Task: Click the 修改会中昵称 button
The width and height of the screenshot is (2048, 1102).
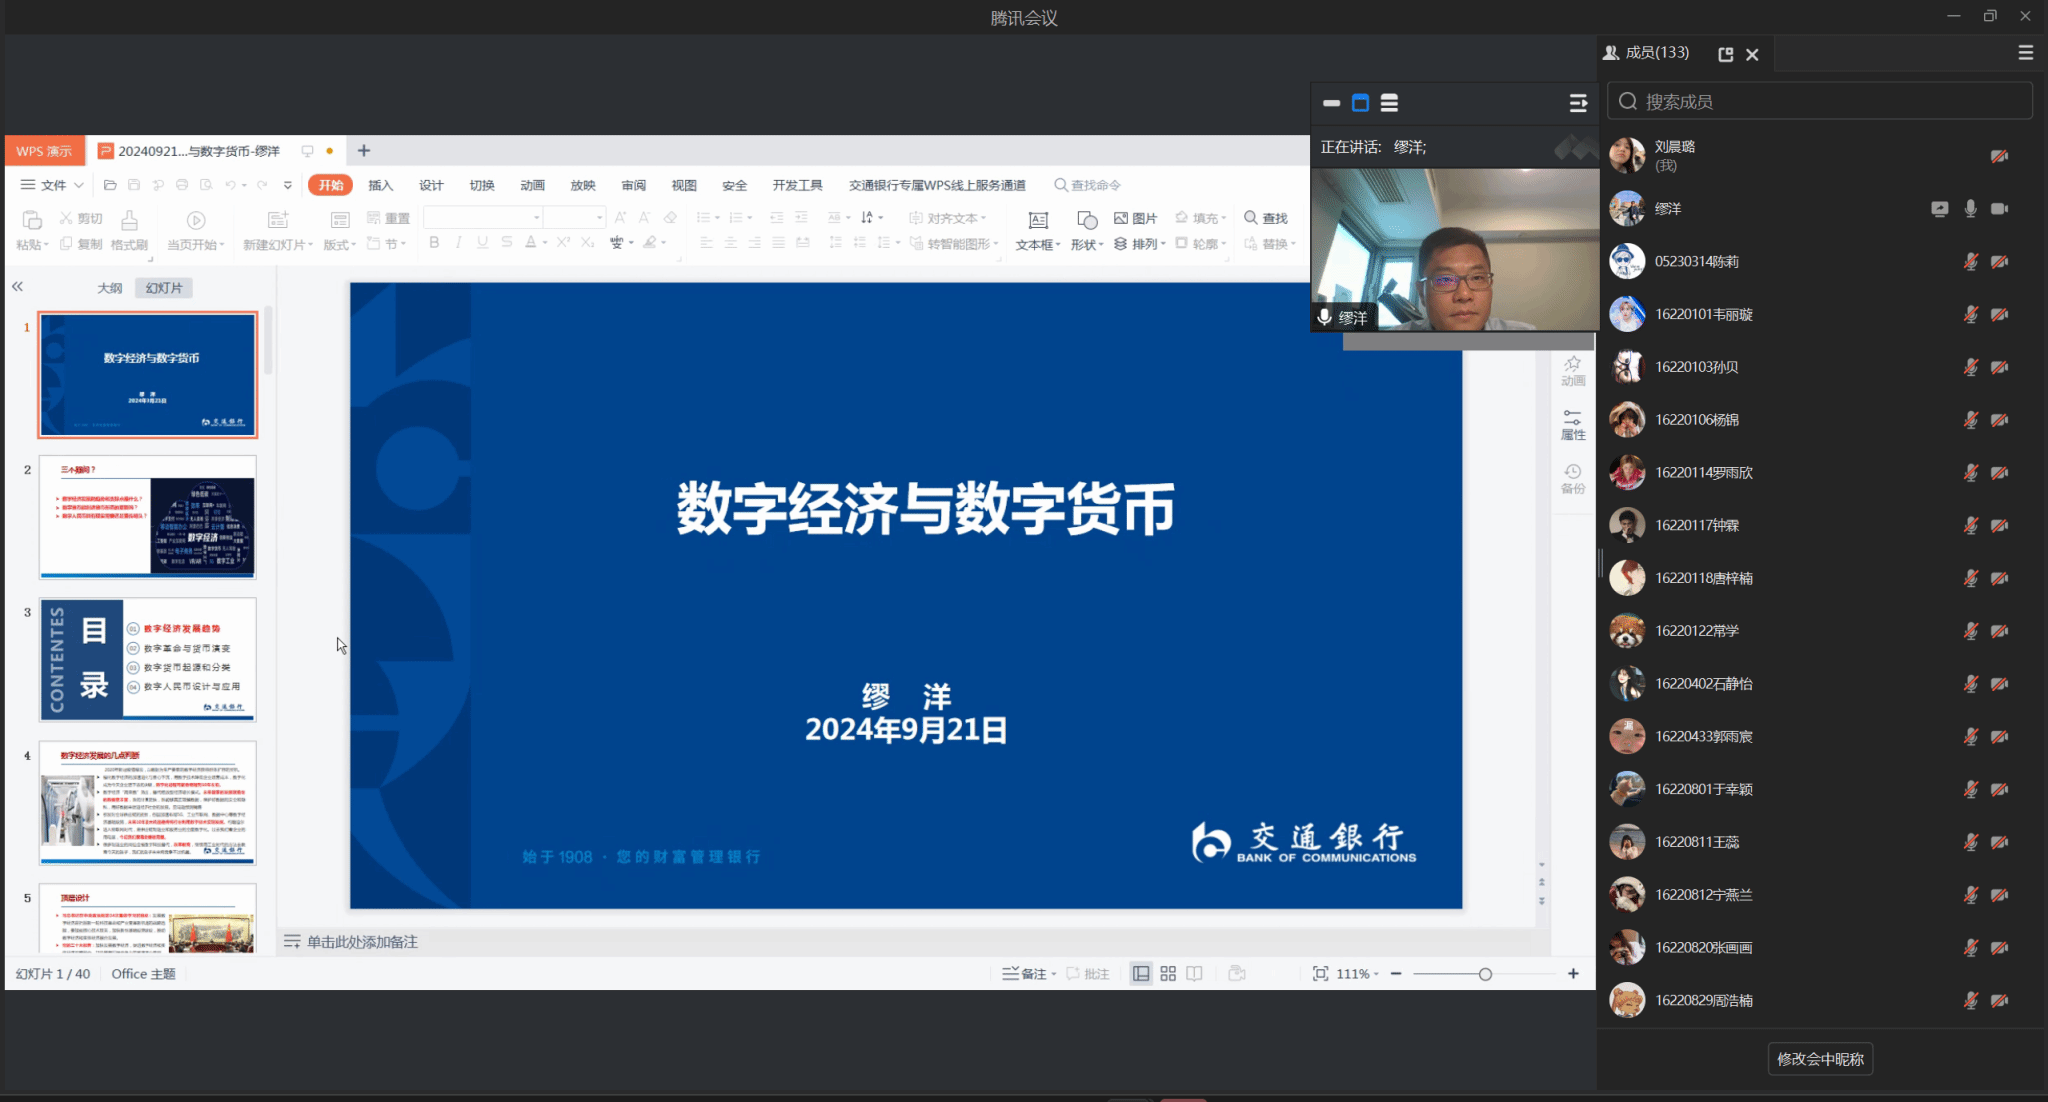Action: (1819, 1058)
